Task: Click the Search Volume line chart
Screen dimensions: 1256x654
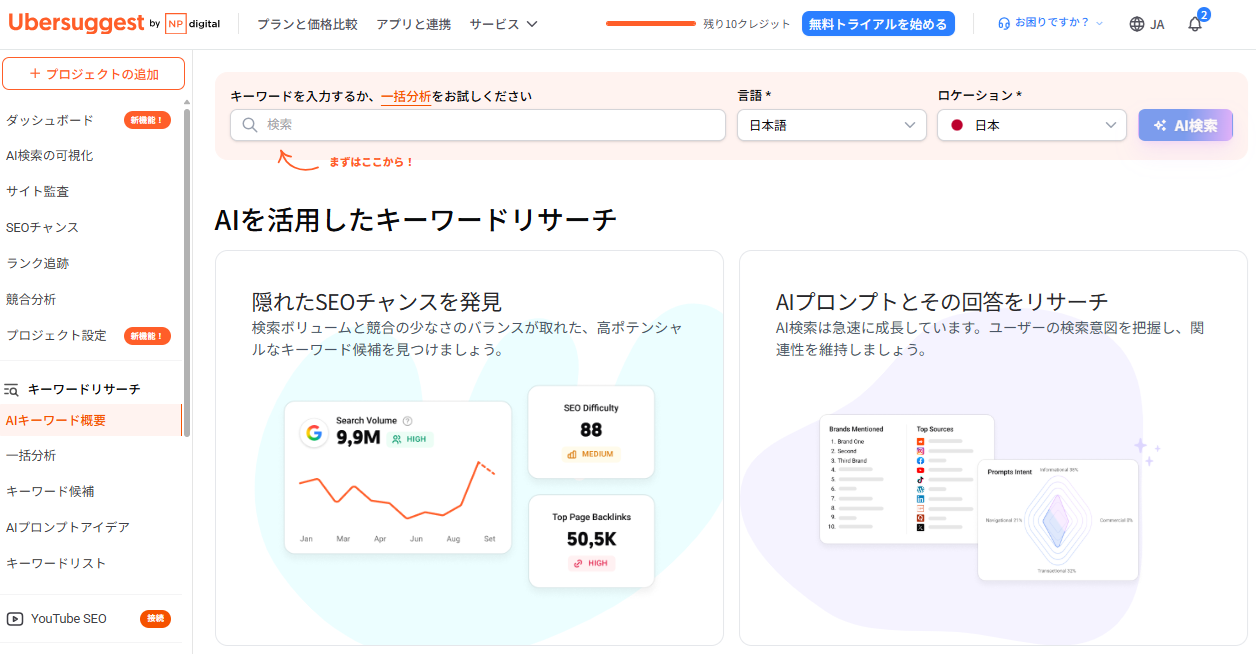Action: (x=397, y=491)
